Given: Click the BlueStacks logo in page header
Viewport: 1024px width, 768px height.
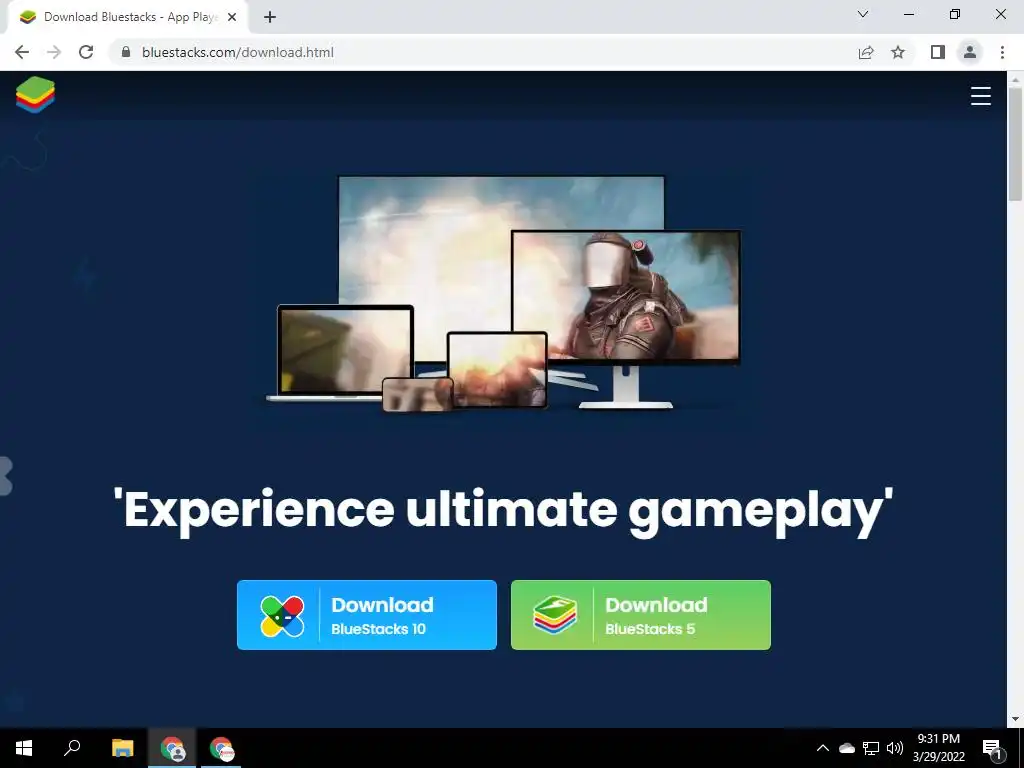Looking at the screenshot, I should pyautogui.click(x=35, y=95).
